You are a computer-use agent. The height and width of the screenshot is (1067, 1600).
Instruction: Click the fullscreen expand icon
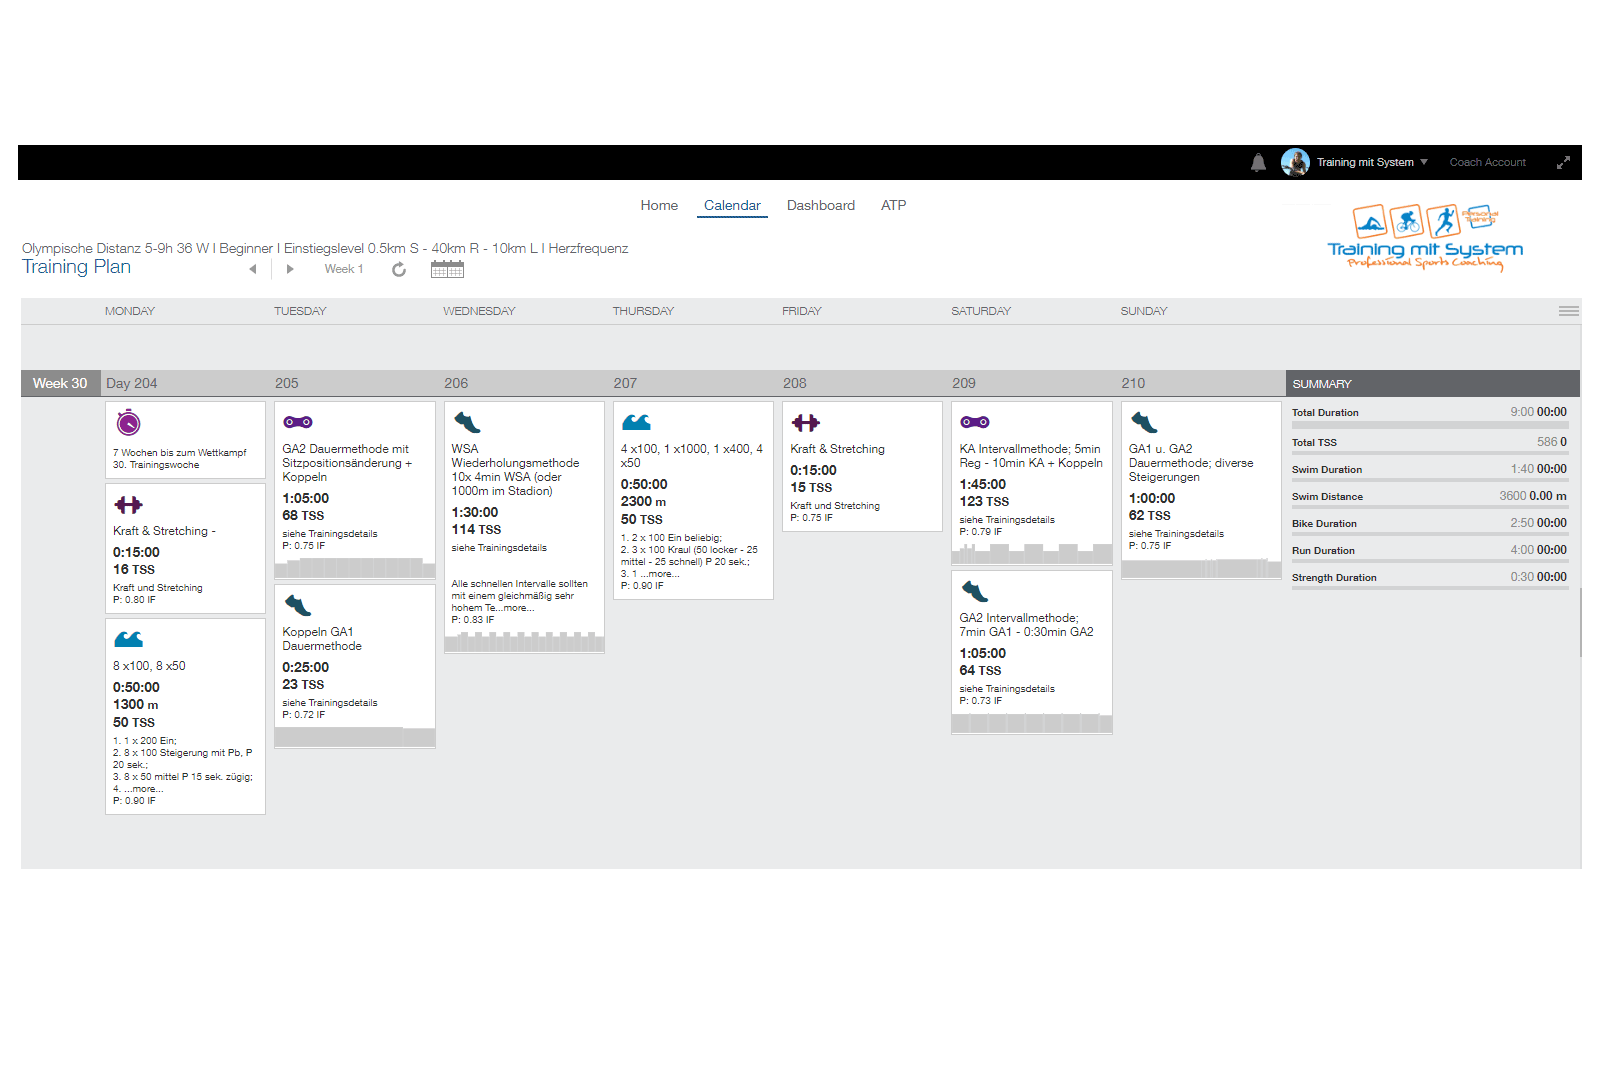(x=1563, y=163)
